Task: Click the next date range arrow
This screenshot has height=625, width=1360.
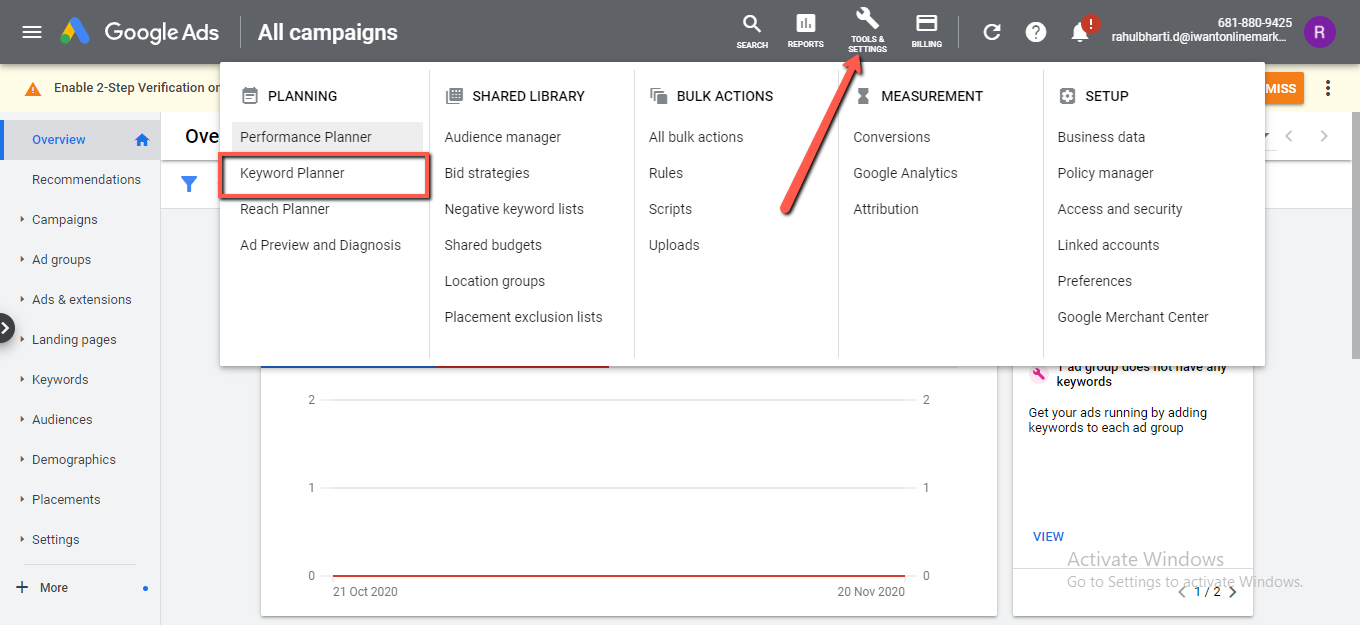Action: (x=1324, y=136)
